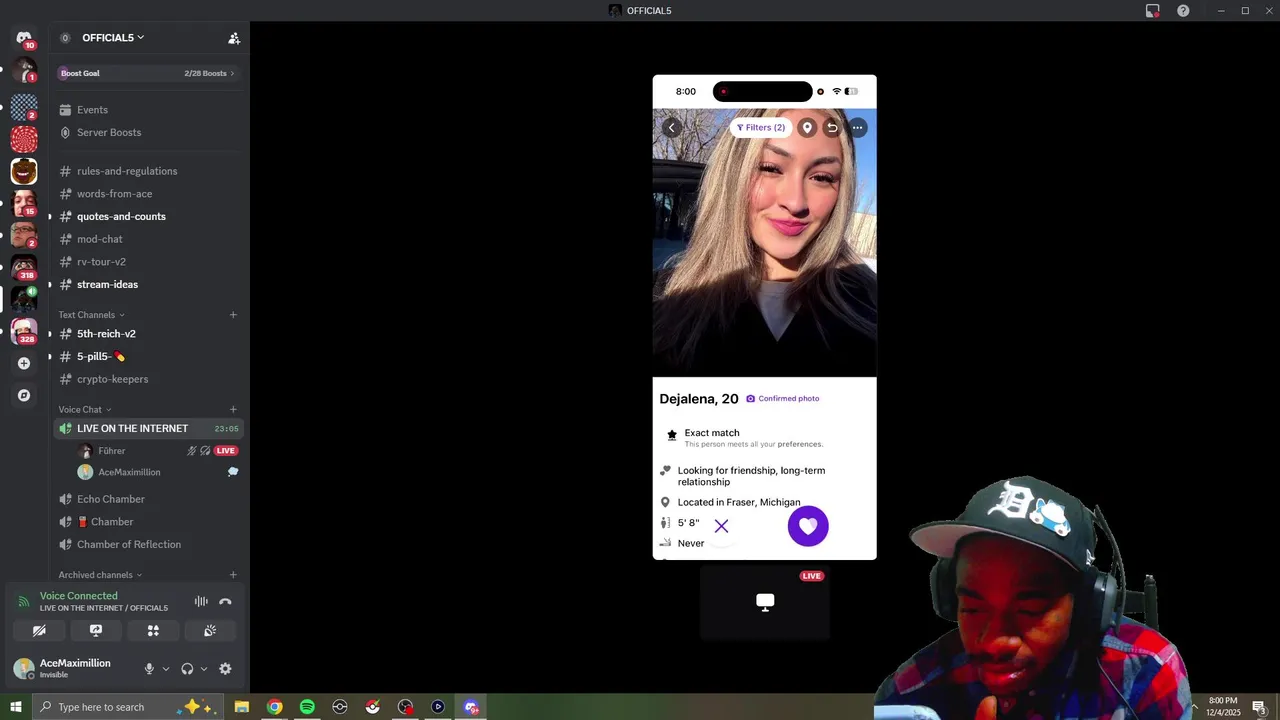Open the Boost Goal progress bar

coord(149,73)
